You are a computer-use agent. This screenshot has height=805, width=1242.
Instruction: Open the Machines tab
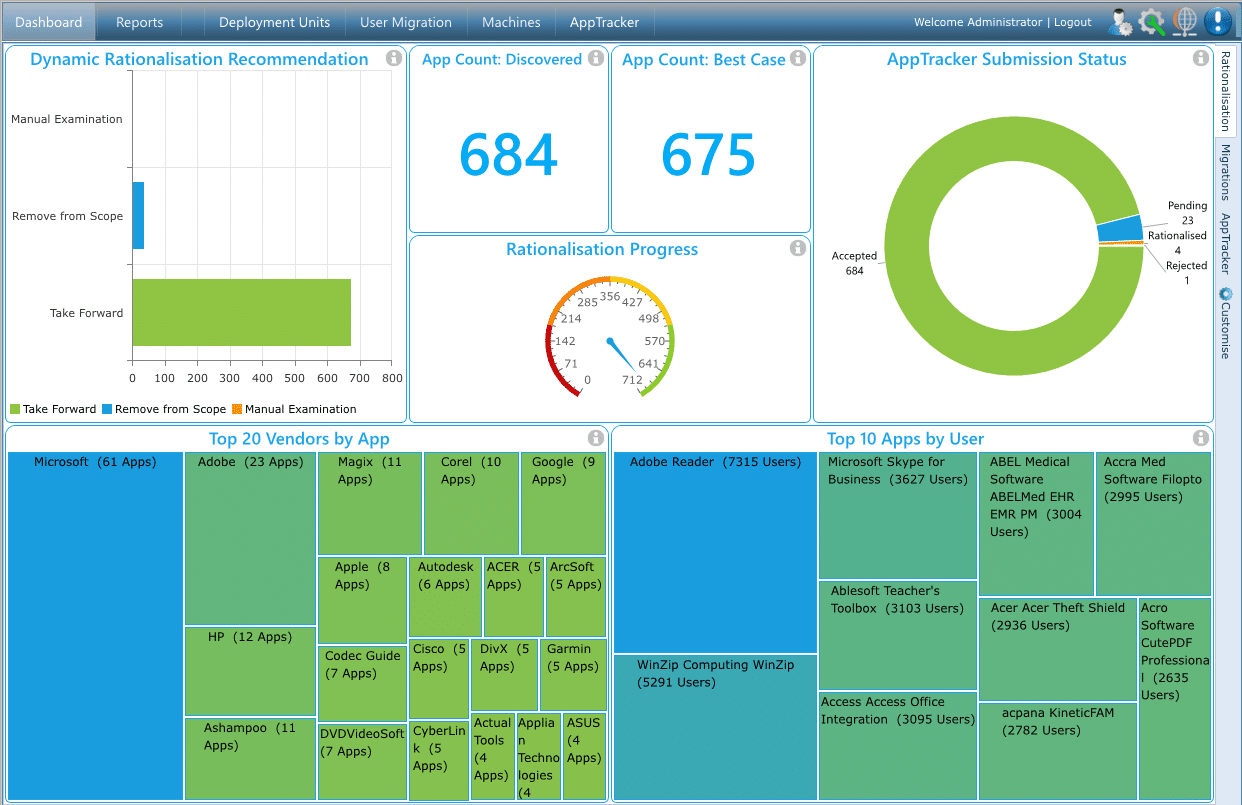tap(511, 22)
